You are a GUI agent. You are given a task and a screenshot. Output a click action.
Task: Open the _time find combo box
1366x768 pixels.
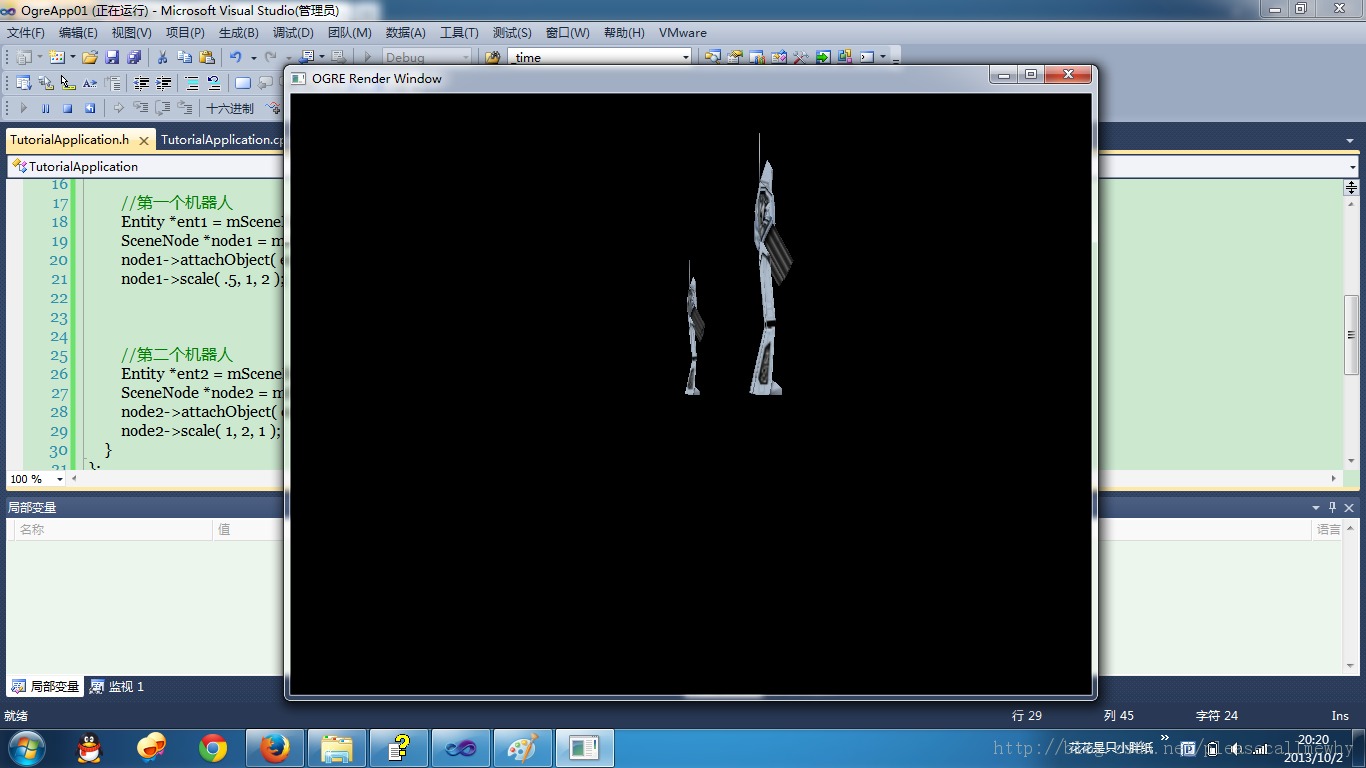click(x=599, y=57)
